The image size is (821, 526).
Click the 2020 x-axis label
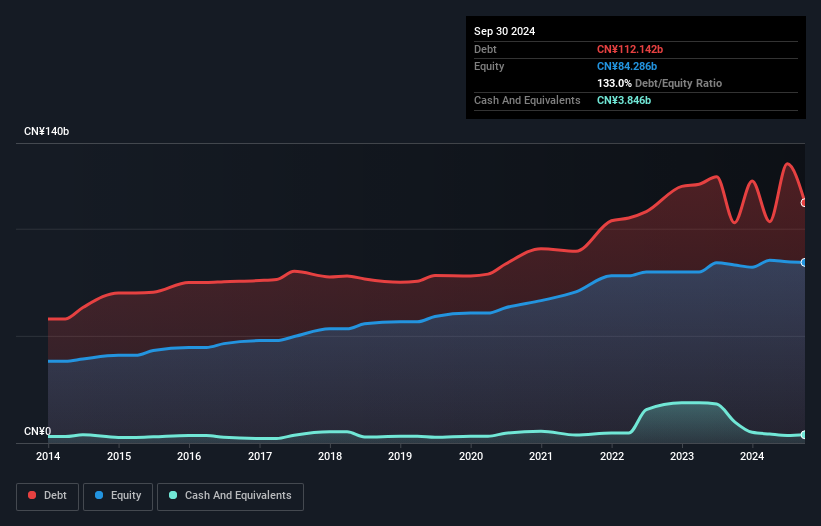[x=471, y=456]
